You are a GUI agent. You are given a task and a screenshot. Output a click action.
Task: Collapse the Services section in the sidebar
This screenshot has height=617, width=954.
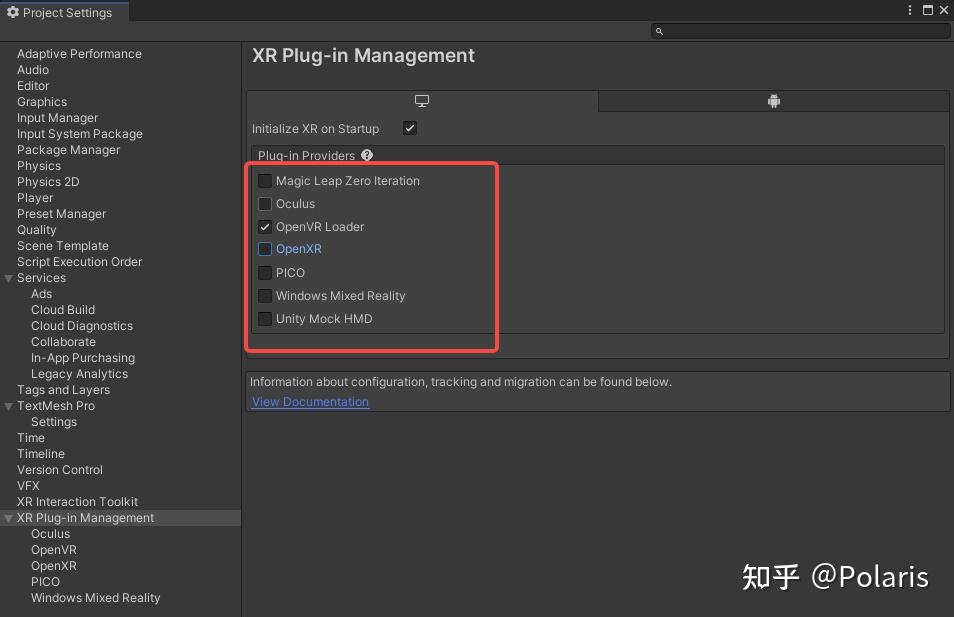9,278
